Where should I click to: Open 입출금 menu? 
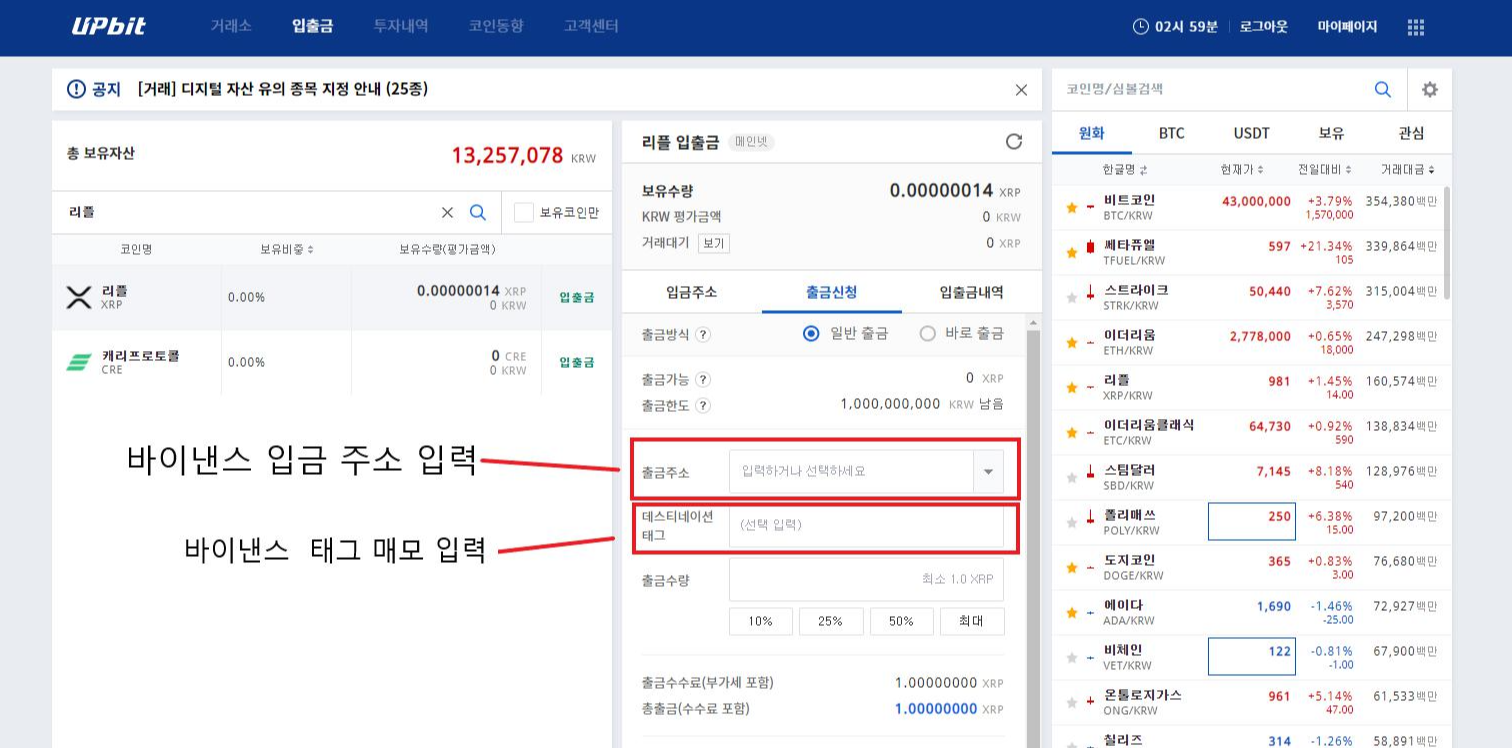click(313, 27)
